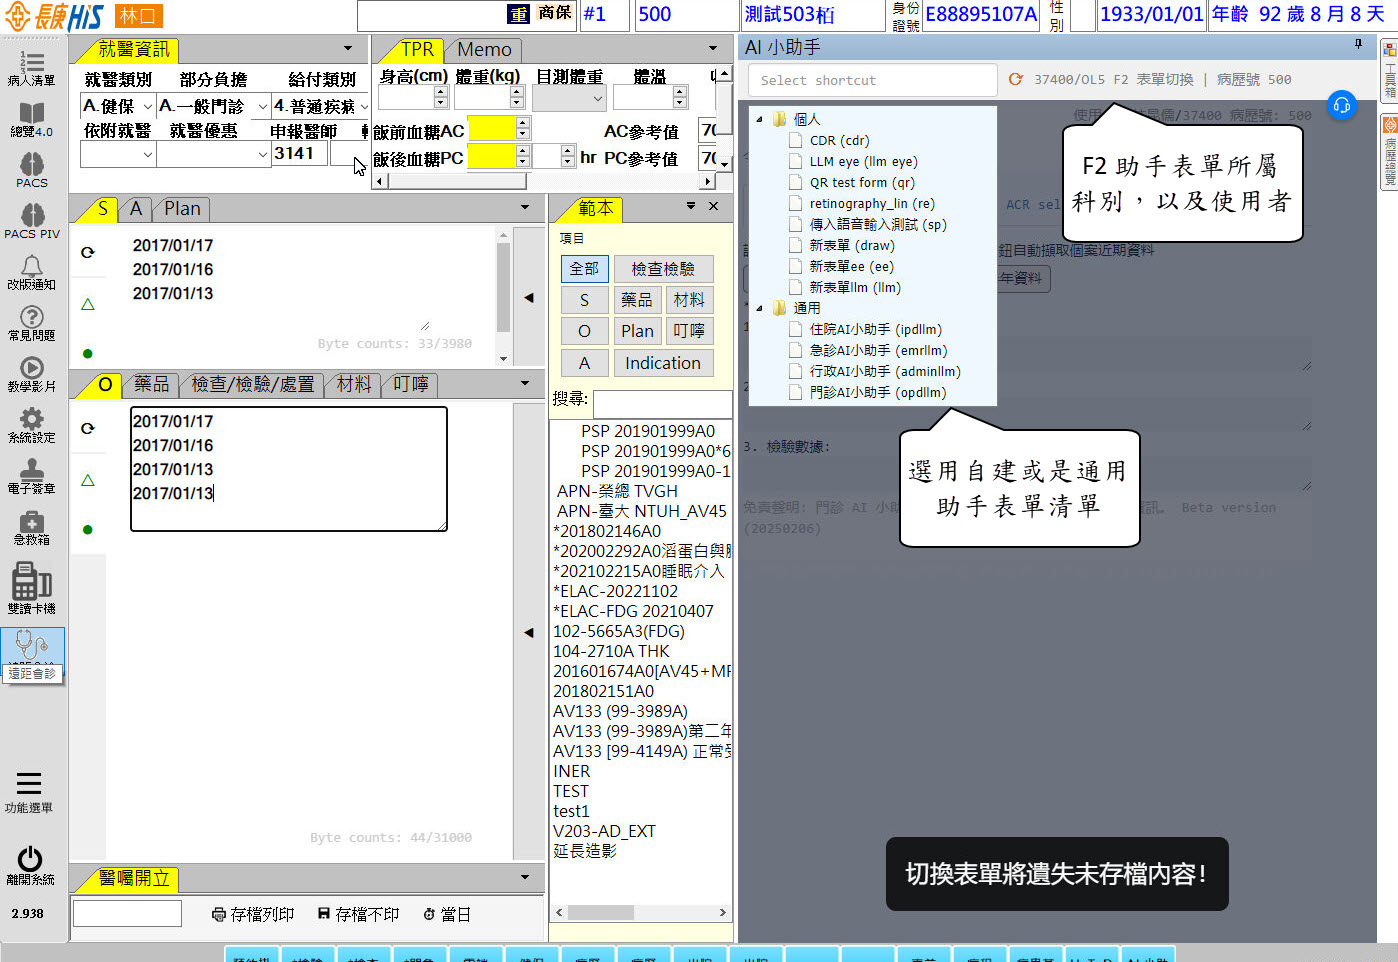Open 系統設定 gear icon
Screen dimensions: 1398x962
pyautogui.click(x=32, y=423)
